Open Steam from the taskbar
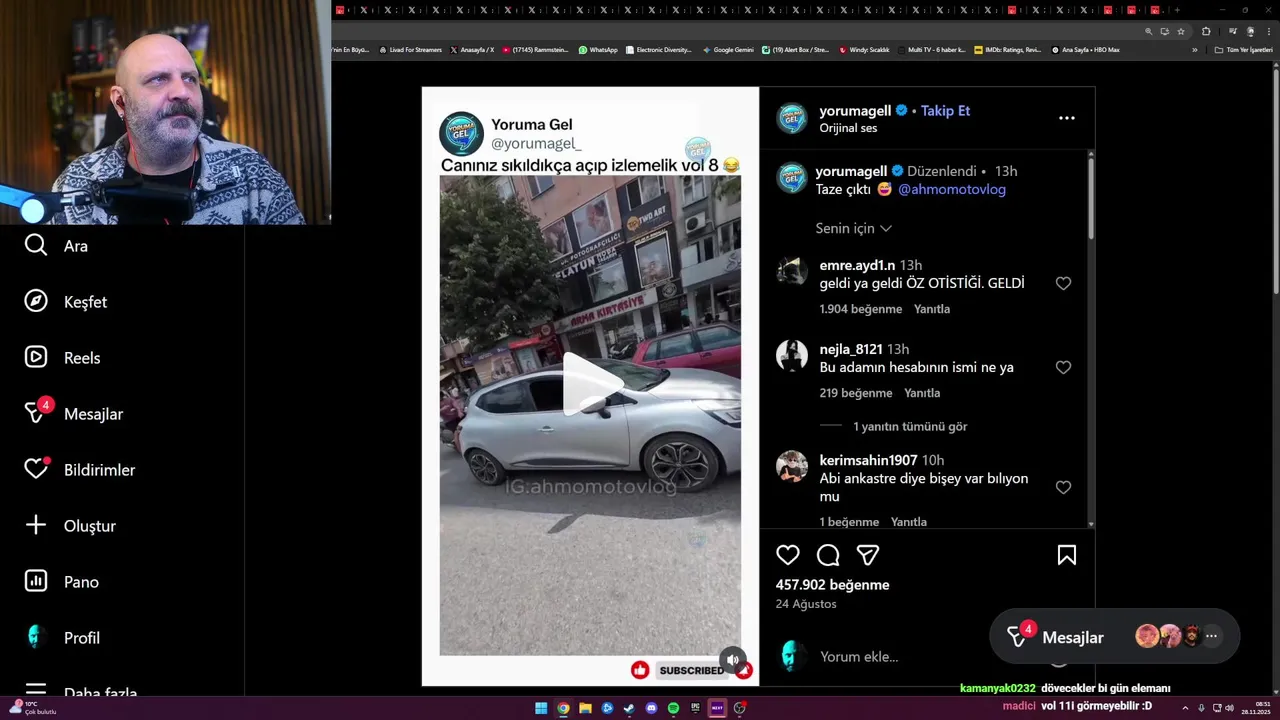 tap(629, 708)
